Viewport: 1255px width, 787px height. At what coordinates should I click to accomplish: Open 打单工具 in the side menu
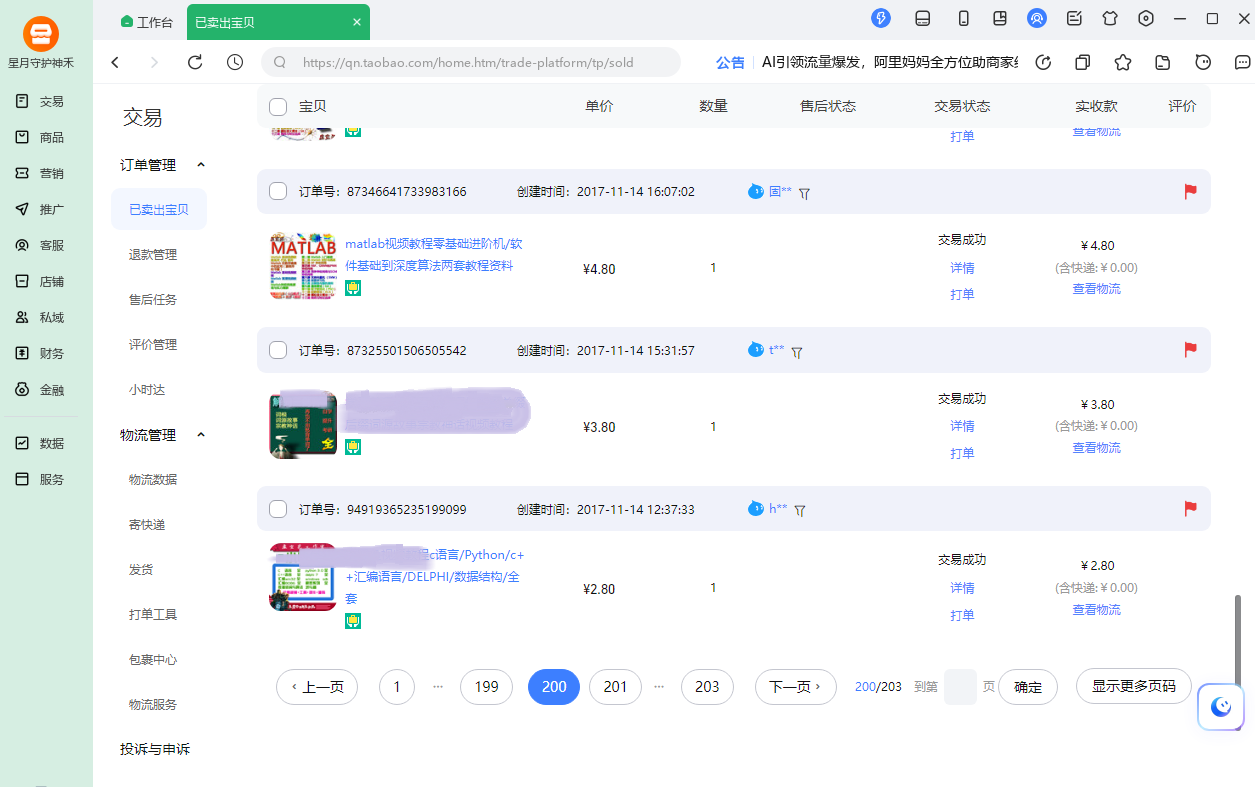pyautogui.click(x=153, y=614)
